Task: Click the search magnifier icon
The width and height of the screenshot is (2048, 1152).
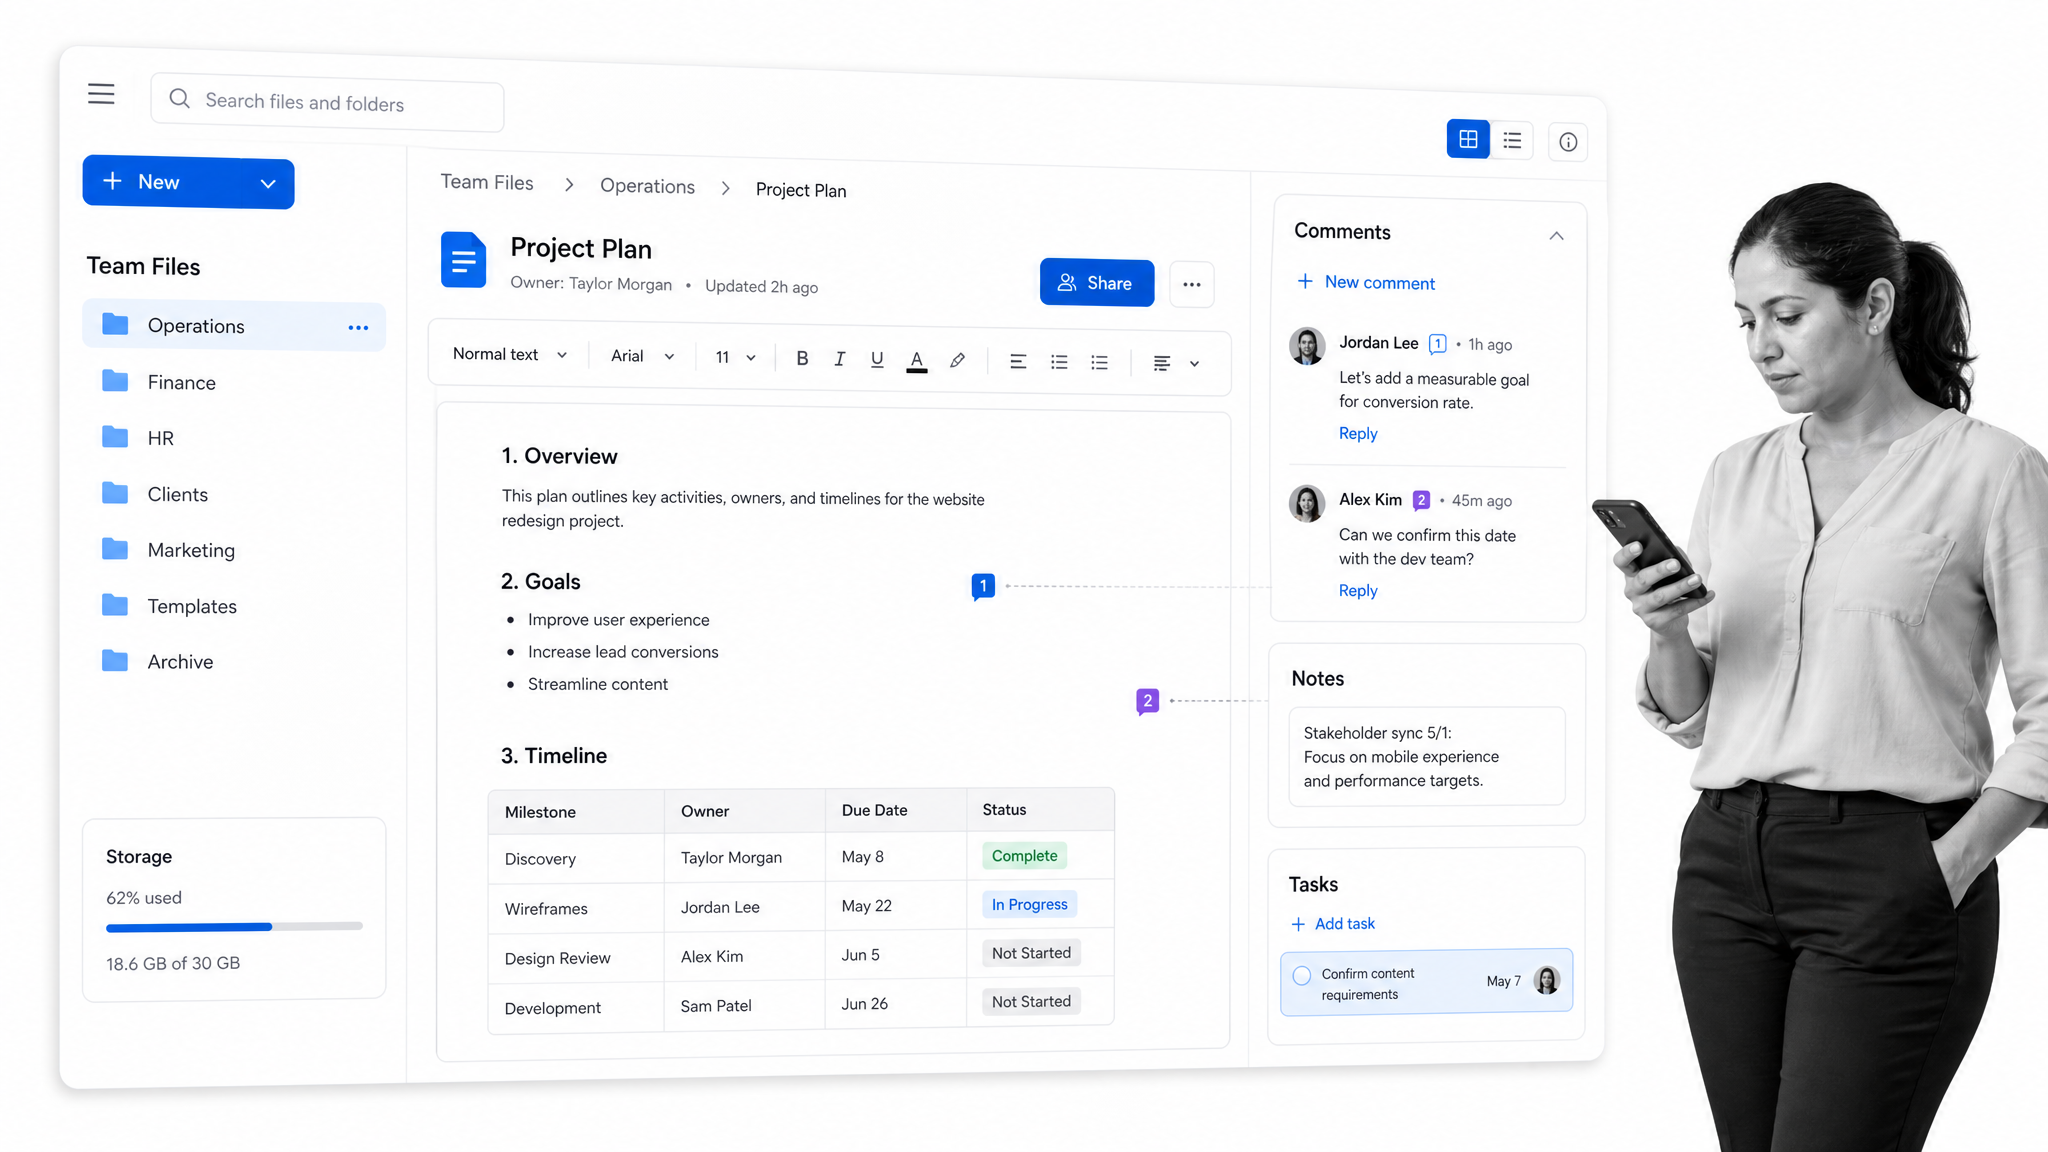Action: tap(179, 98)
